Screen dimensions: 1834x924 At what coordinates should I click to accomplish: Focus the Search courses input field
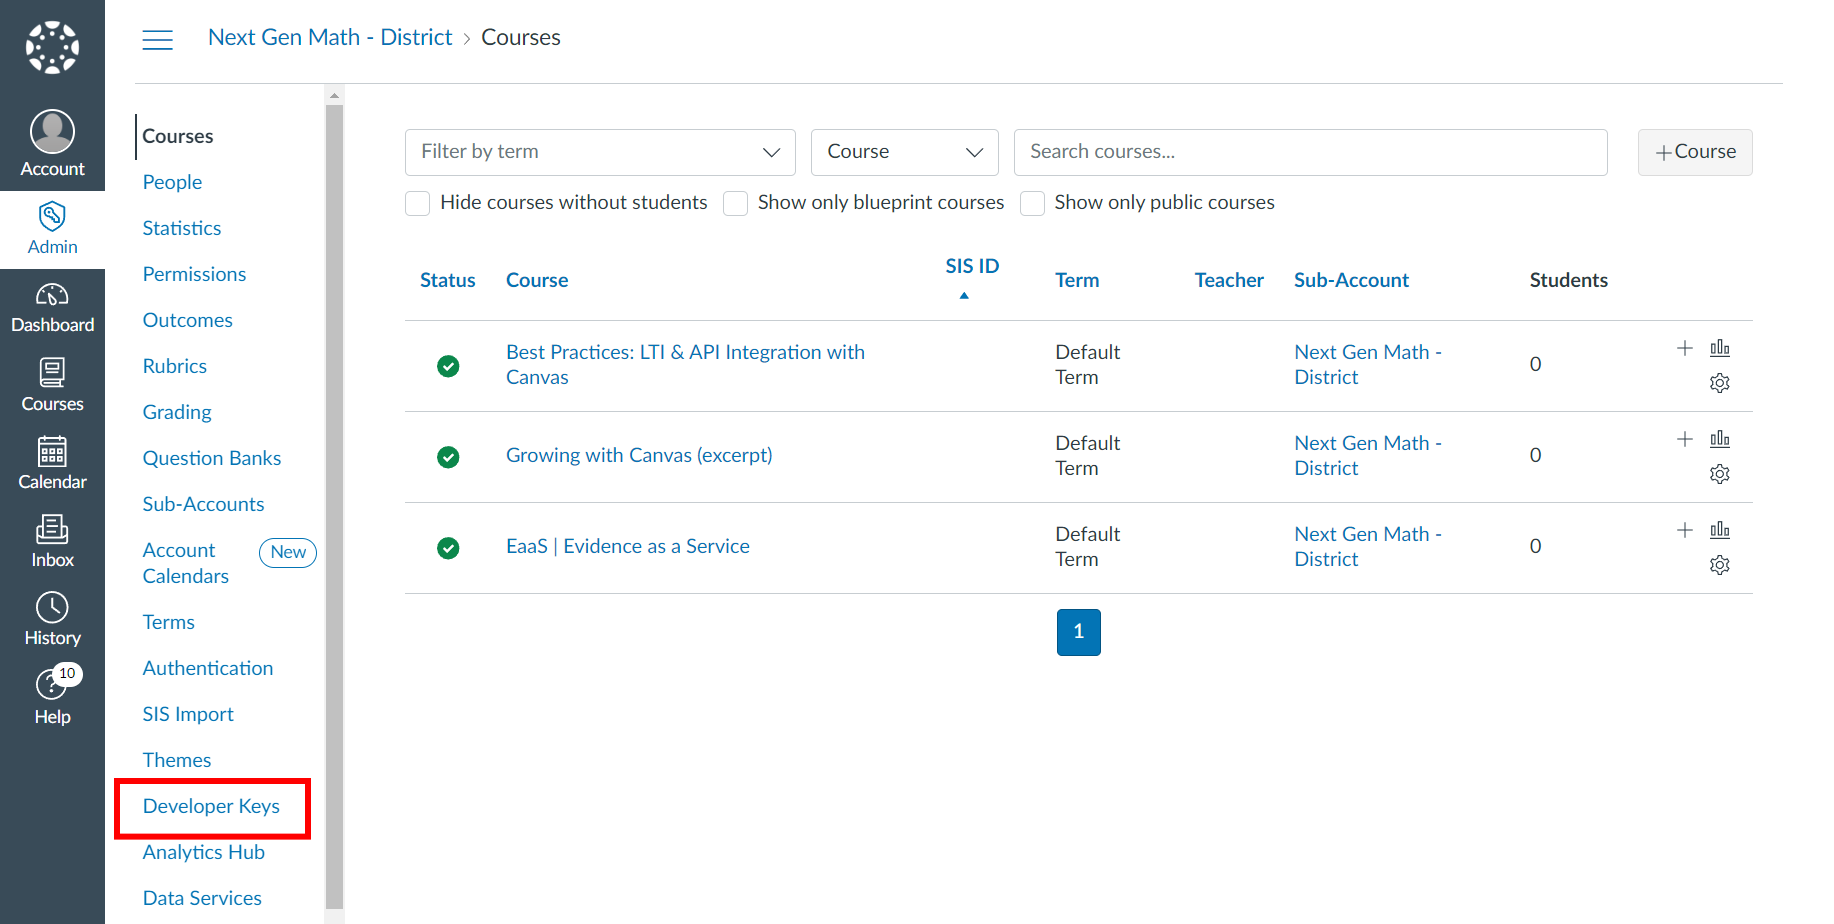tap(1311, 152)
